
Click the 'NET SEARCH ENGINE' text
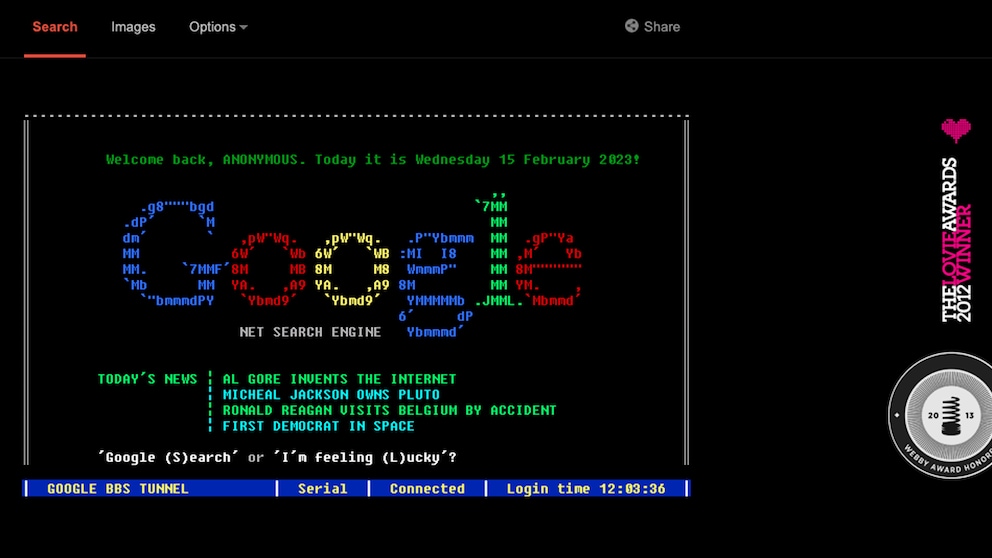click(310, 332)
